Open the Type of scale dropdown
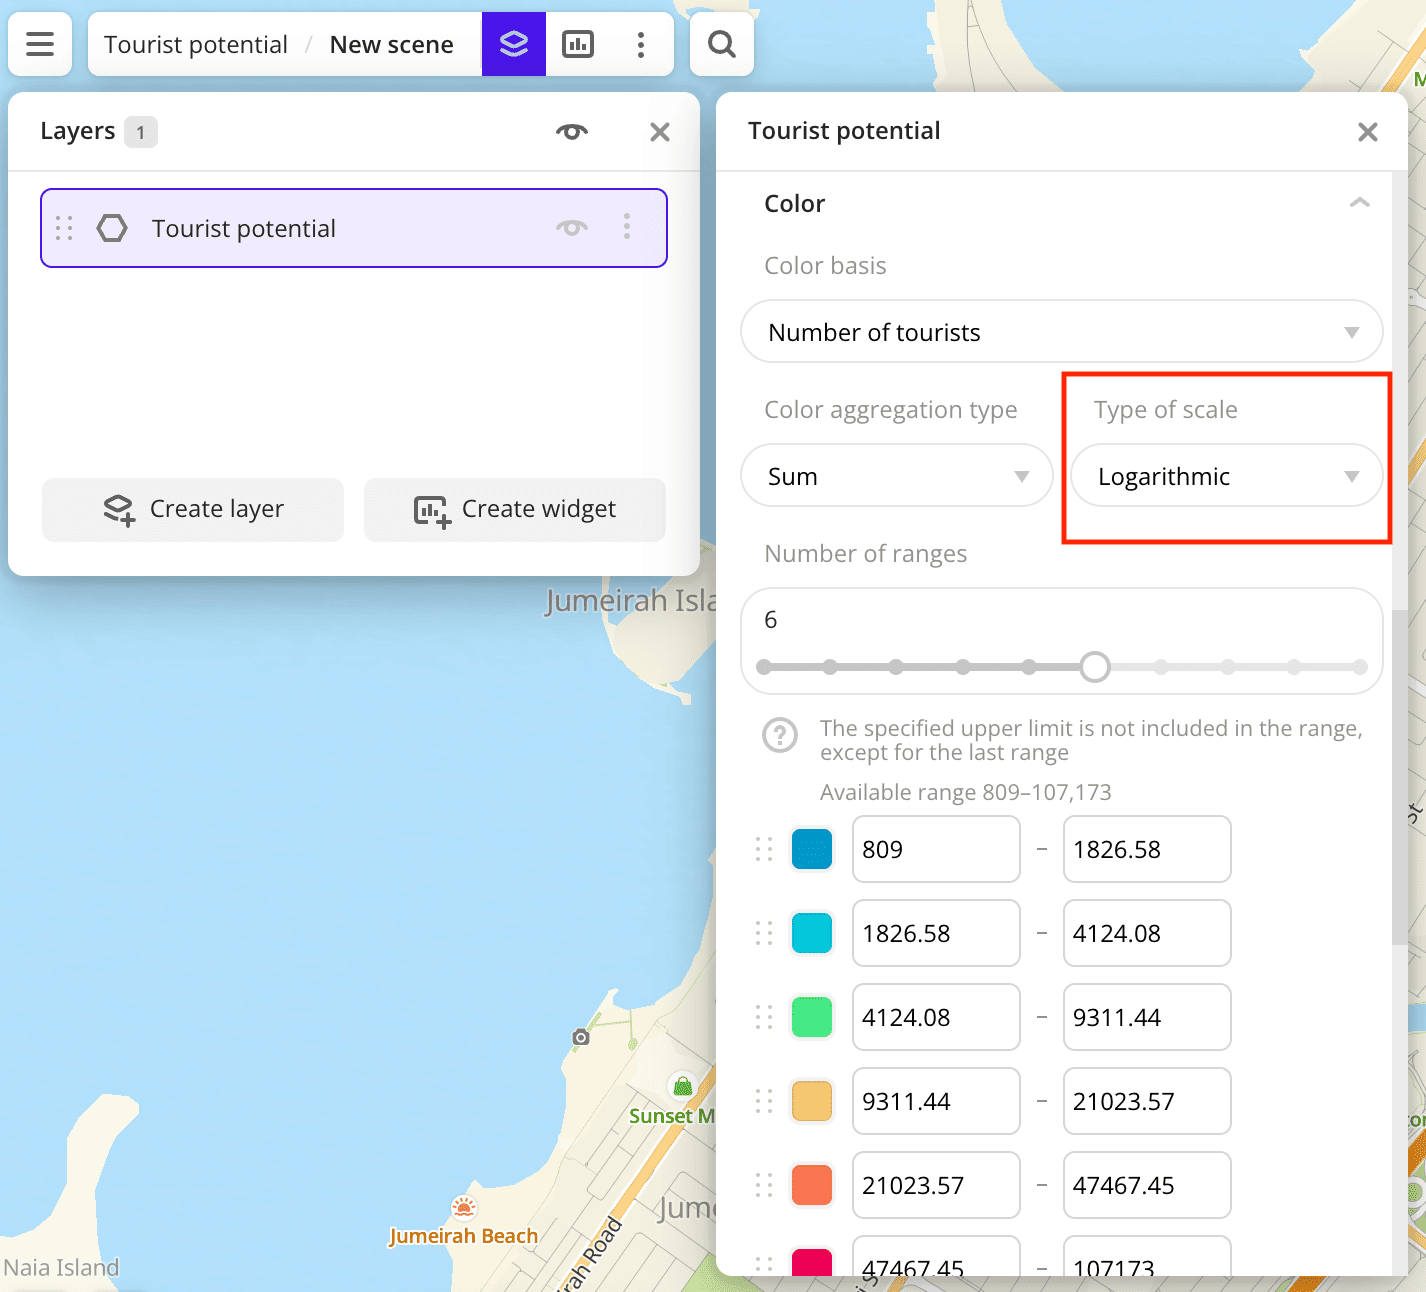Viewport: 1426px width, 1292px height. [x=1226, y=476]
